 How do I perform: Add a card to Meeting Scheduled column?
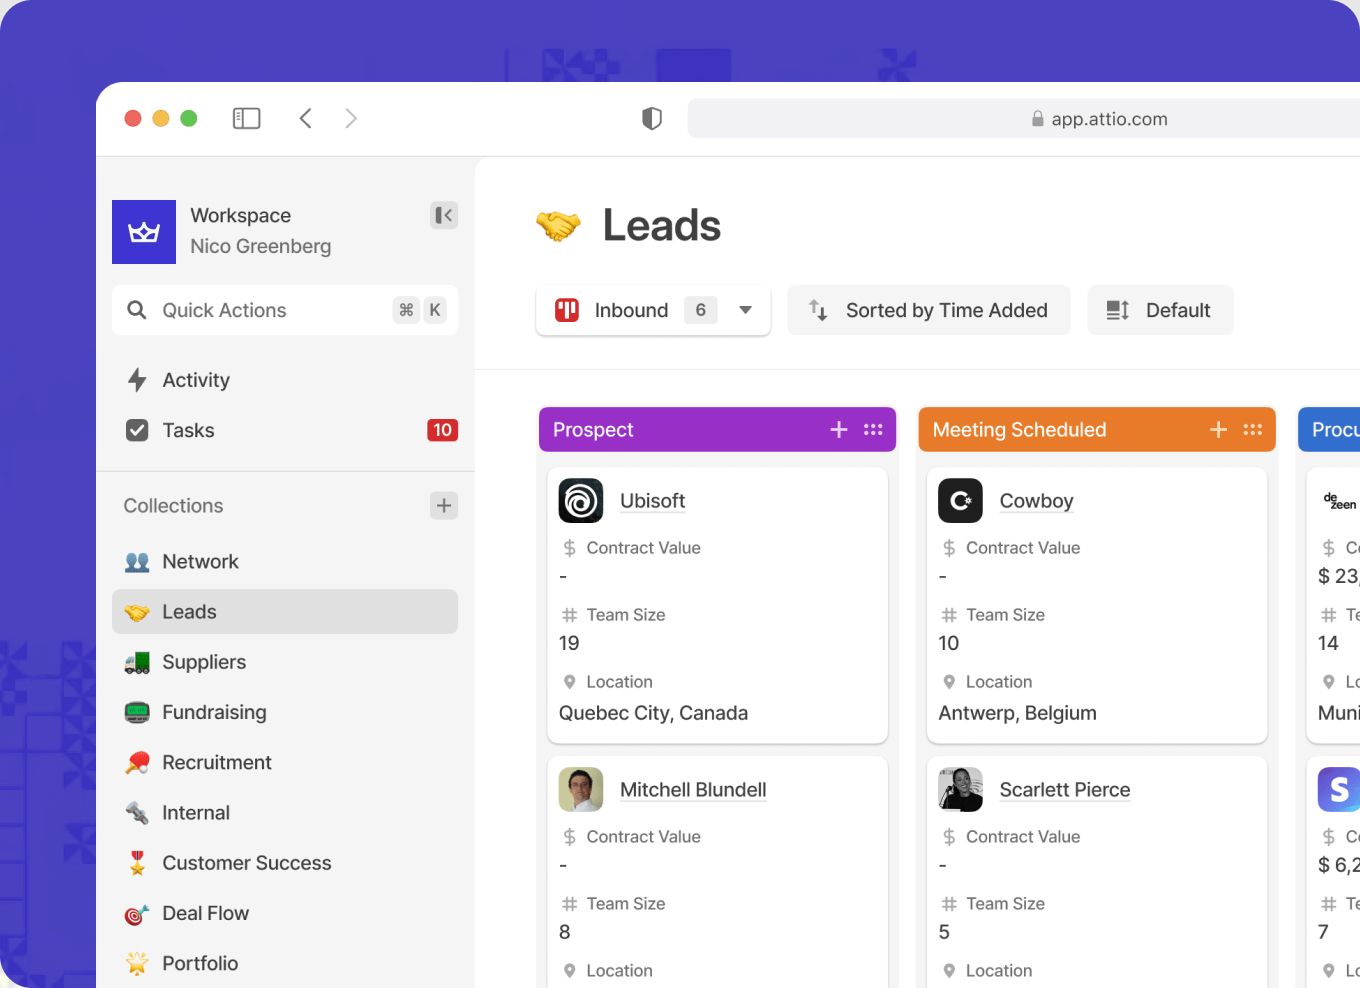(x=1218, y=429)
